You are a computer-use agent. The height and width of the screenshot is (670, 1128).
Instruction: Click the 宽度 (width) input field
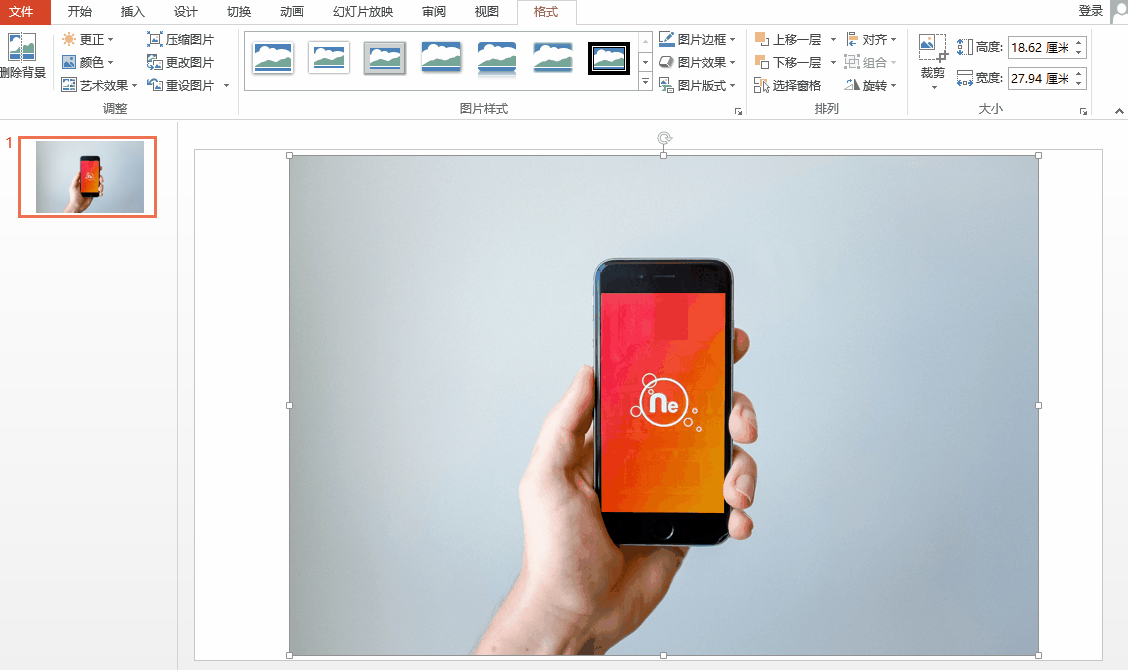point(1040,78)
